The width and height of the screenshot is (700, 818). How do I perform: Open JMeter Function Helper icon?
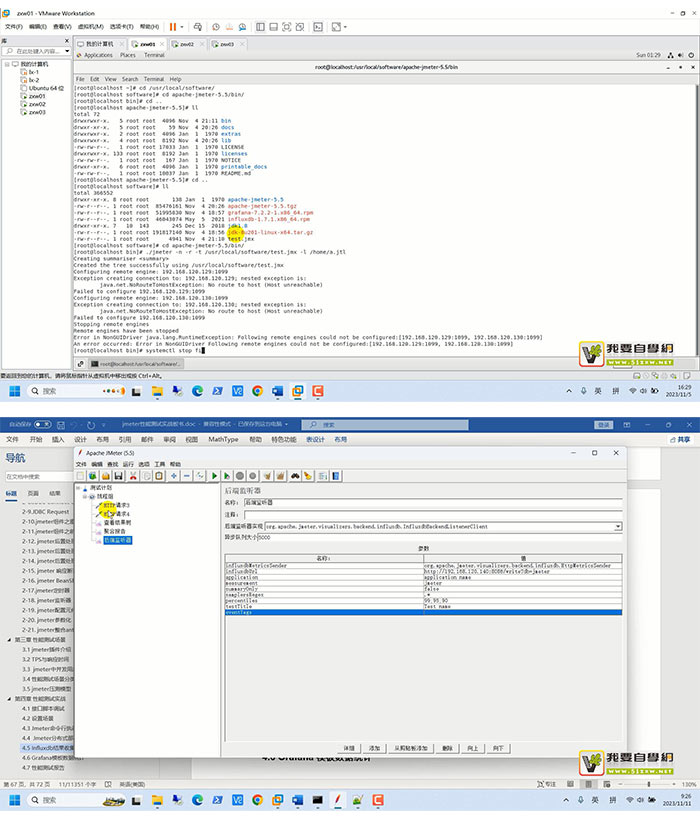323,476
